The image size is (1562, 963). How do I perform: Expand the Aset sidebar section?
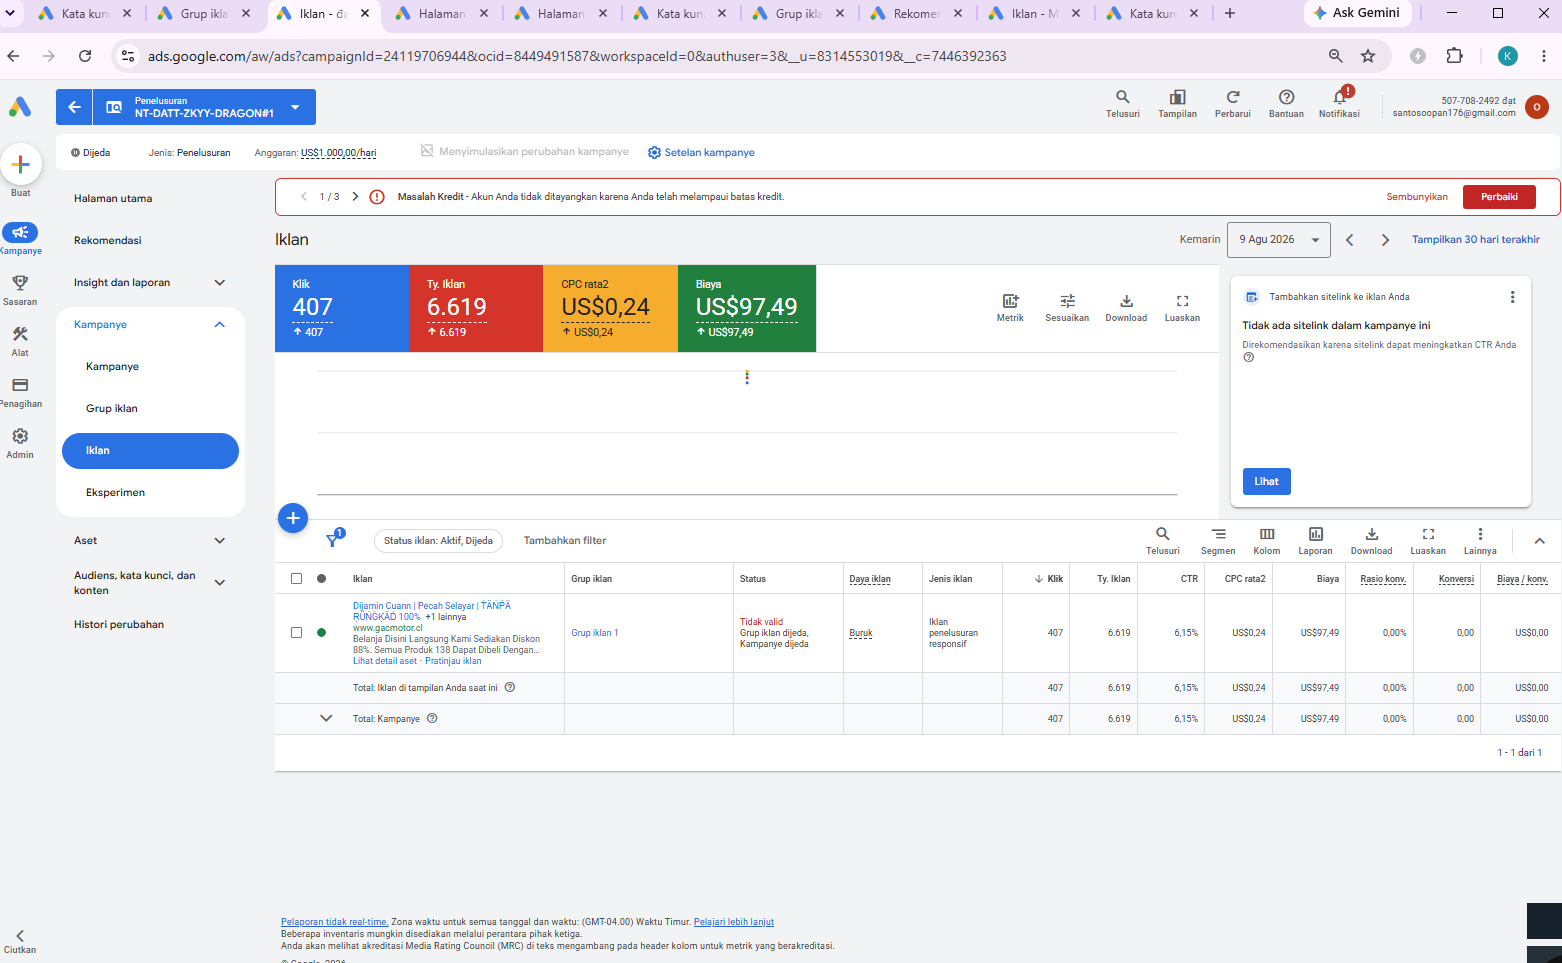(x=220, y=541)
